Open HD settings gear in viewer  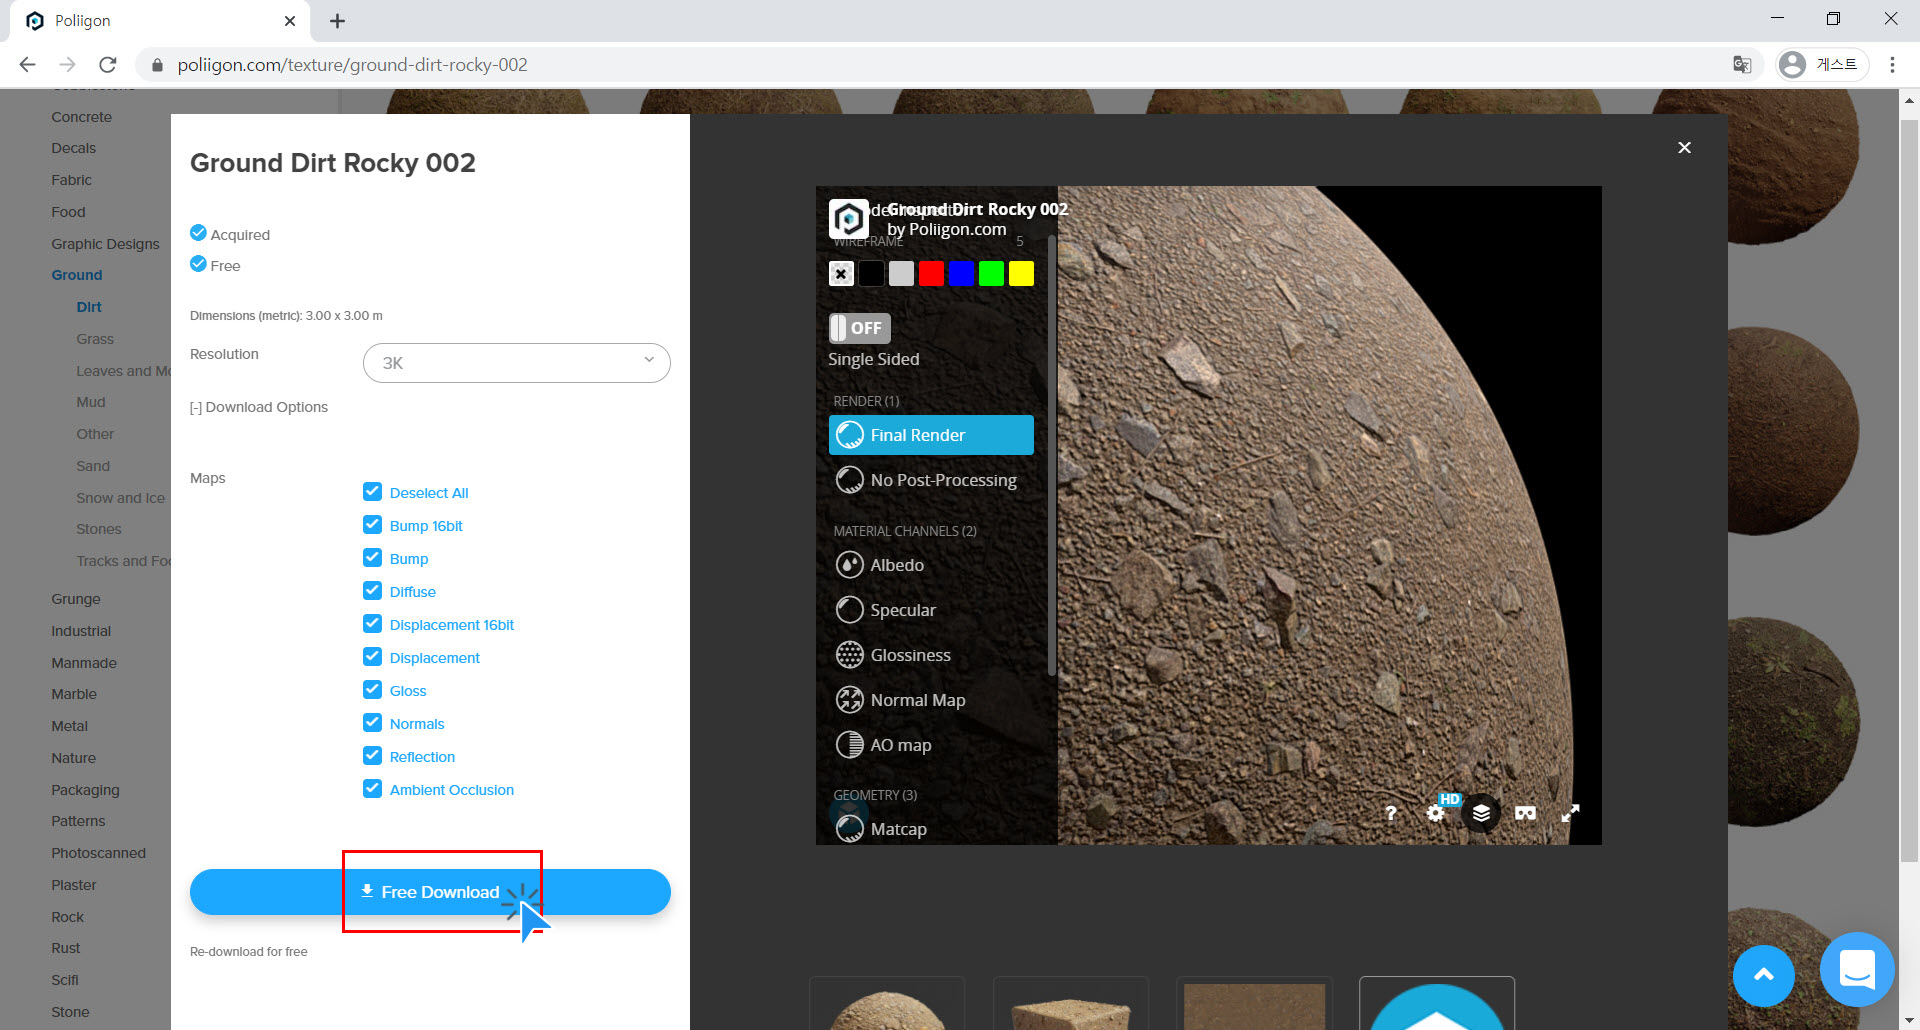(1436, 812)
